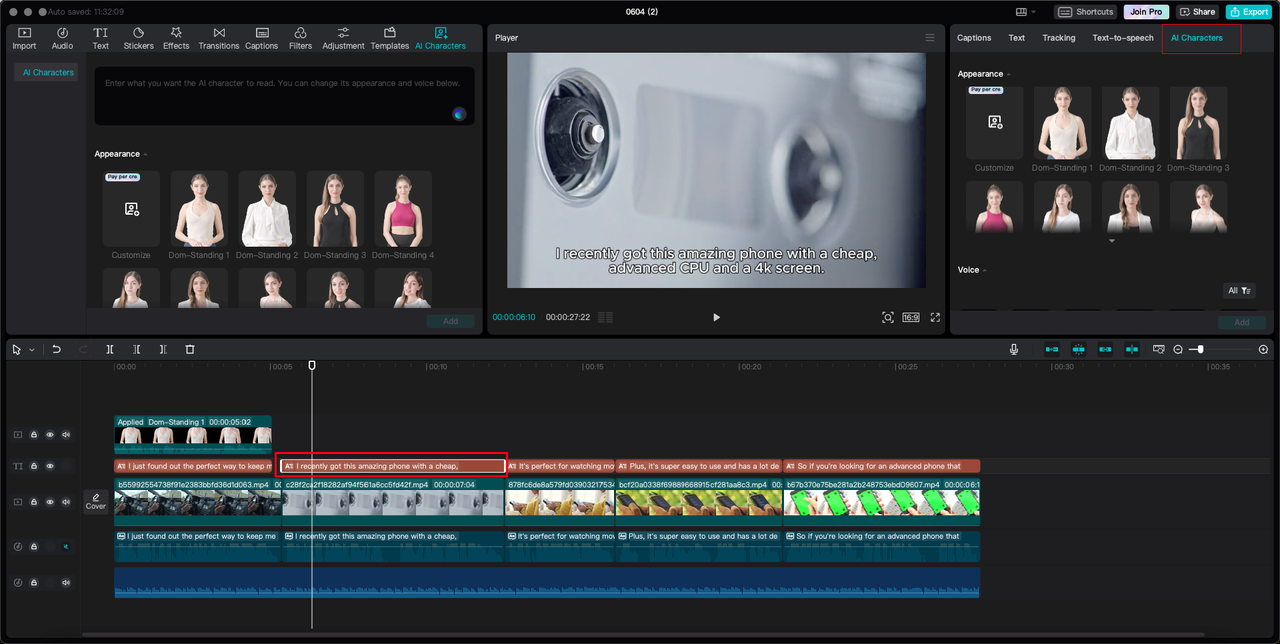Viewport: 1280px width, 644px height.
Task: Select the Transitions icon in toolbar
Action: [x=218, y=38]
